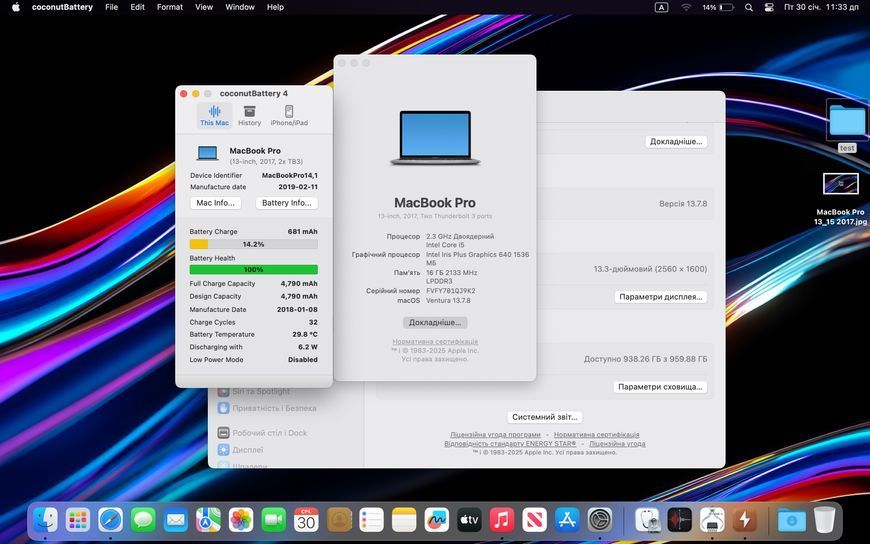870x544 pixels.
Task: Open the Apple menu
Action: (16, 7)
